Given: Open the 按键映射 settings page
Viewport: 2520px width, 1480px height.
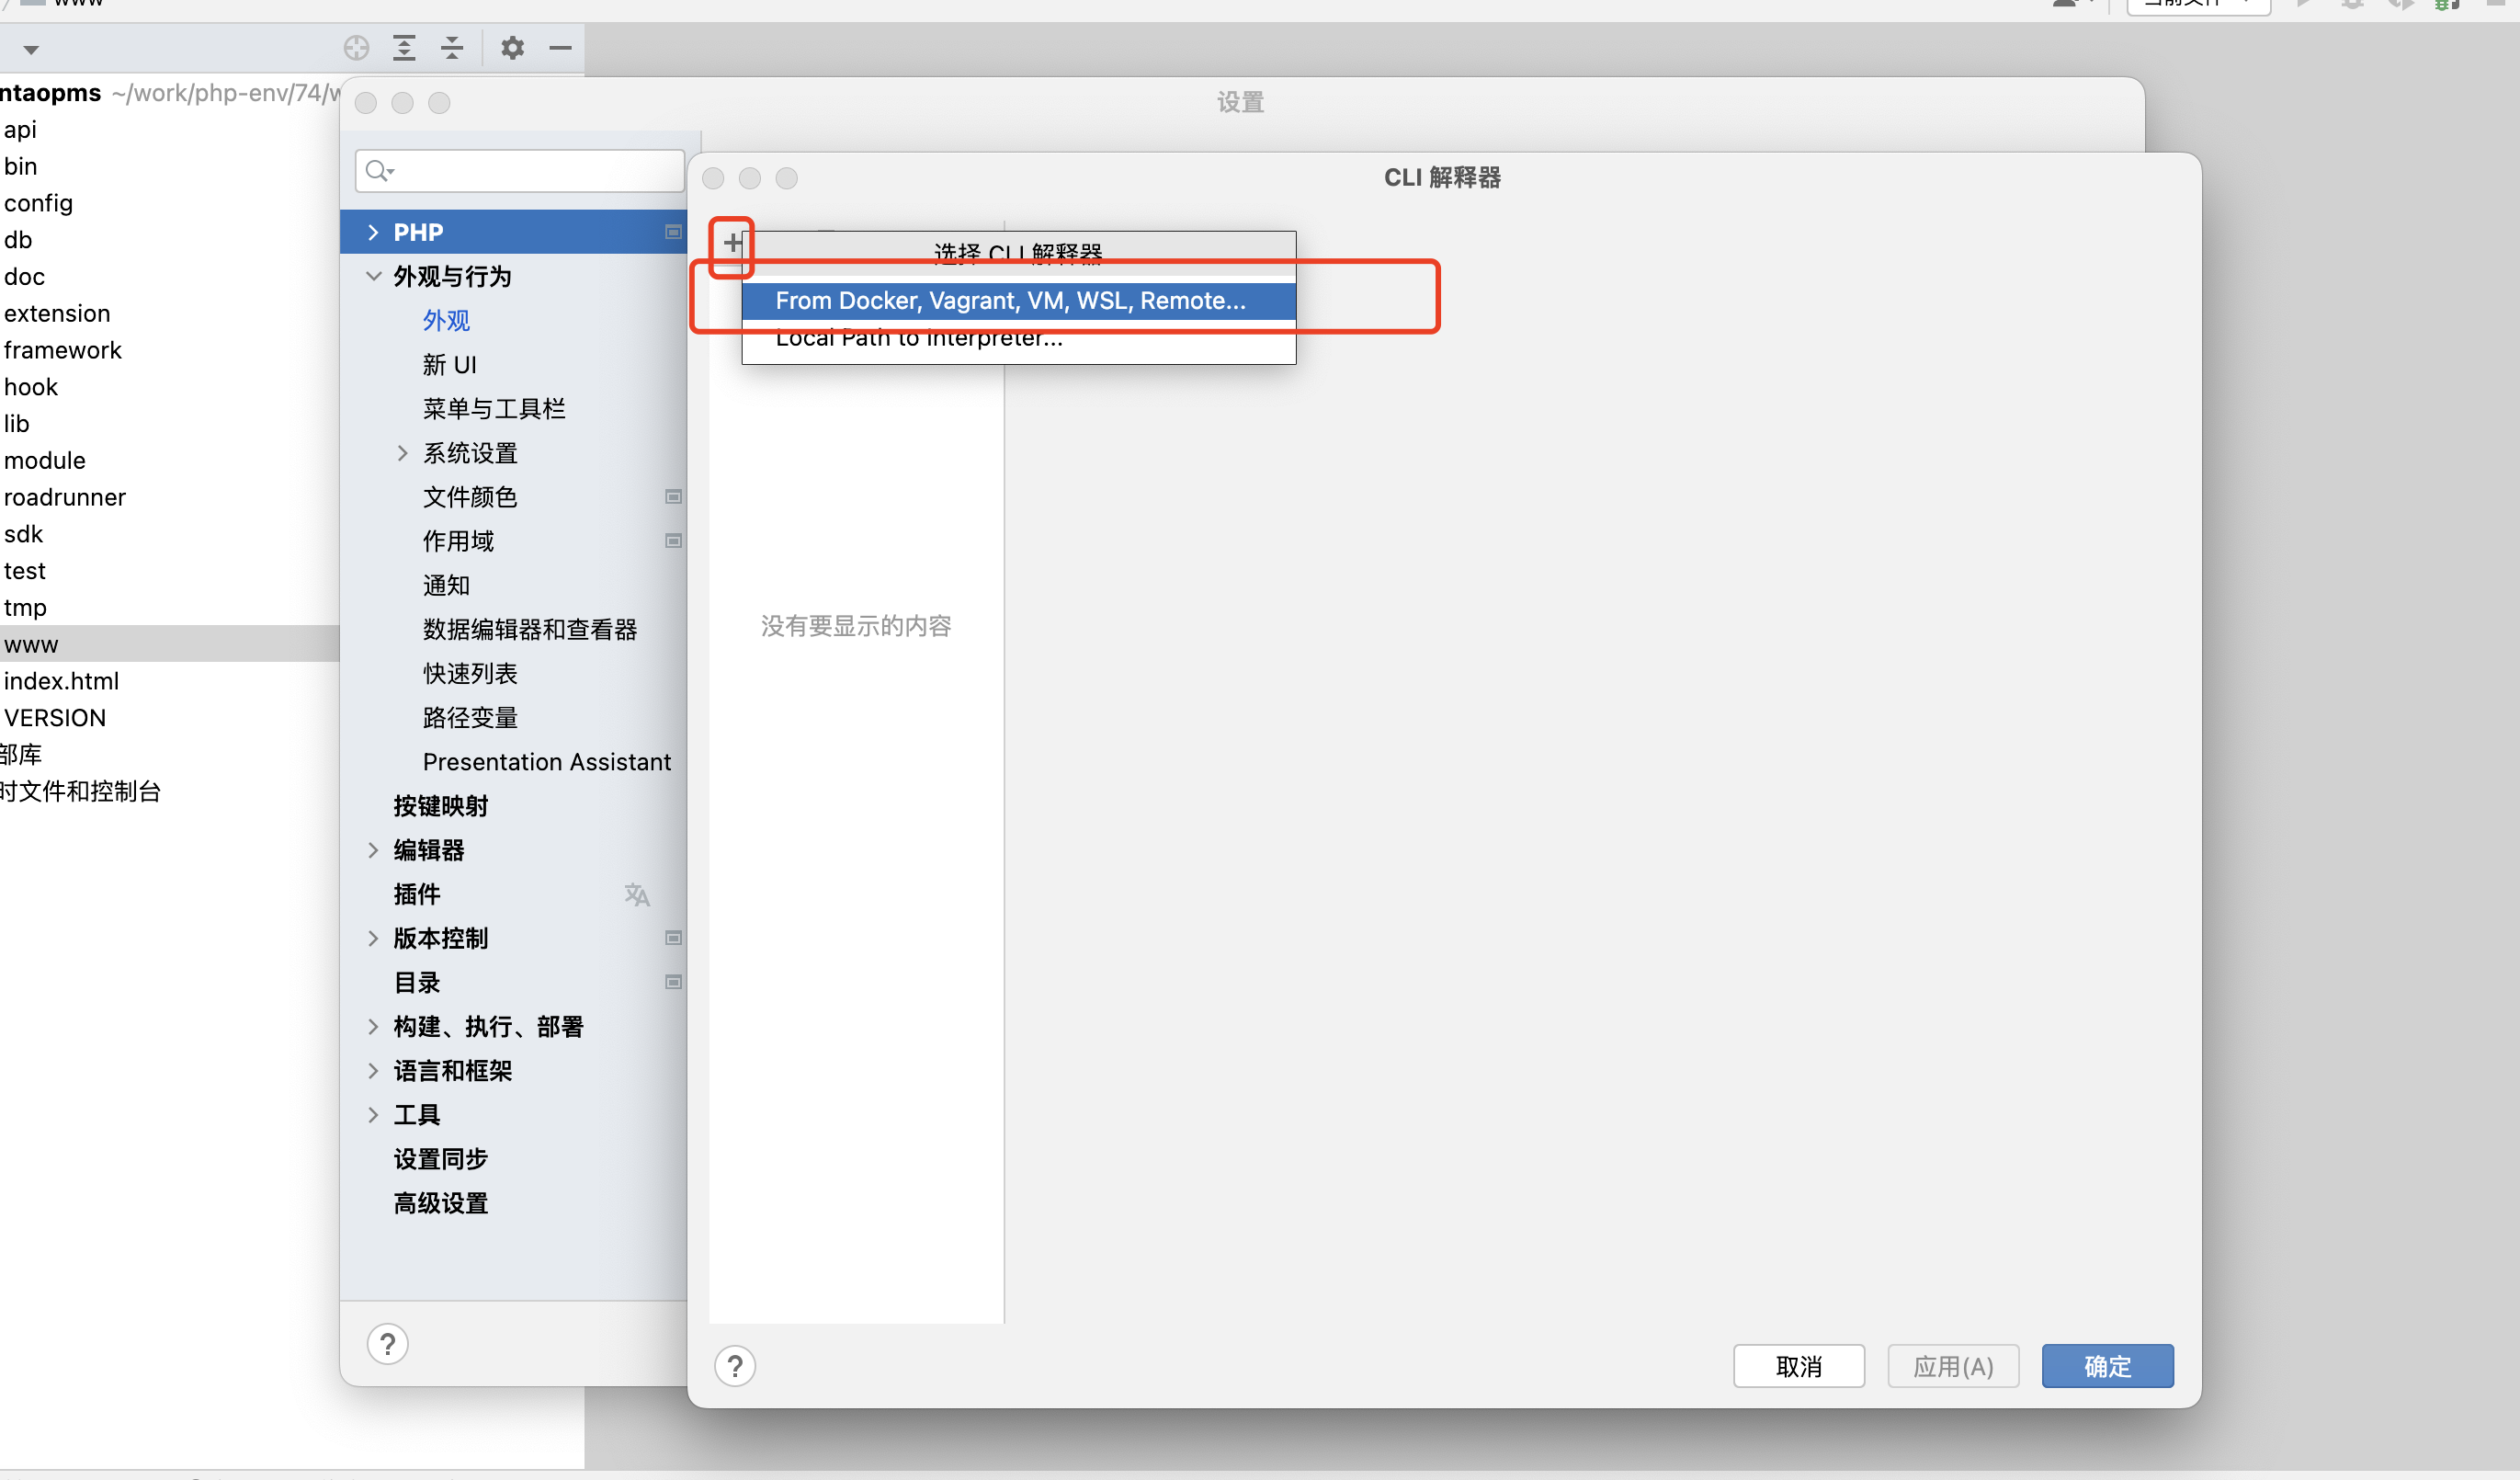Looking at the screenshot, I should coord(441,806).
